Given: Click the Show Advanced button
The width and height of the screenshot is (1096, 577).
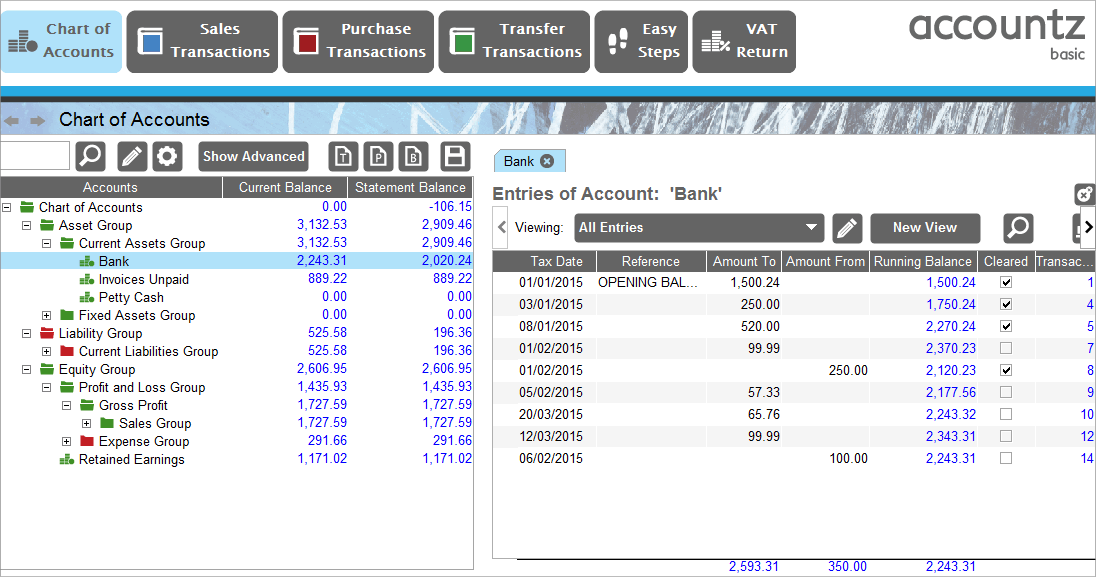Looking at the screenshot, I should 254,156.
